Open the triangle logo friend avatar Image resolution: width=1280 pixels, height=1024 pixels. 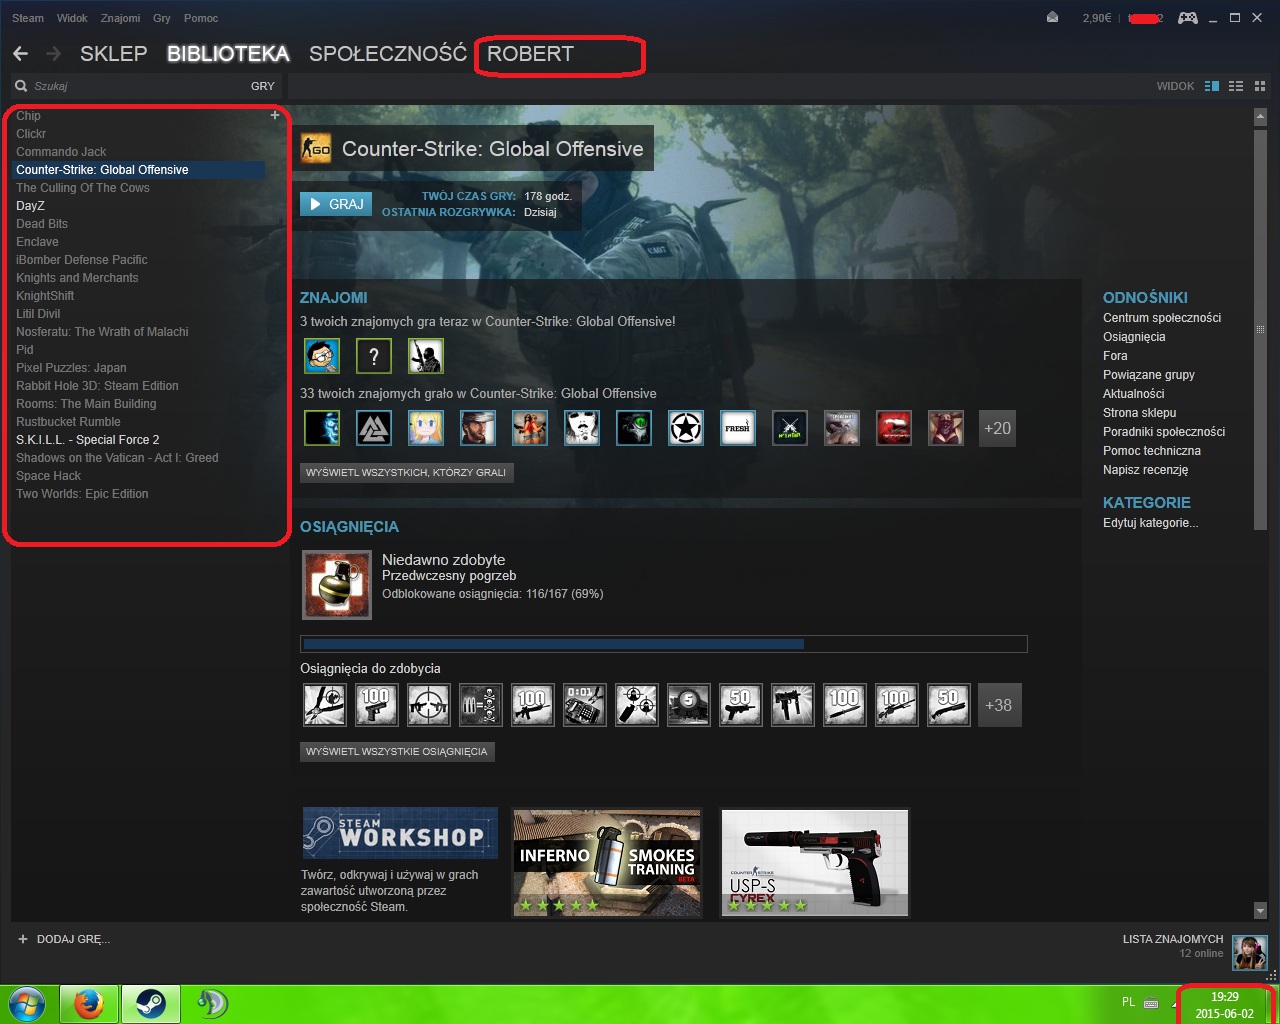(374, 428)
